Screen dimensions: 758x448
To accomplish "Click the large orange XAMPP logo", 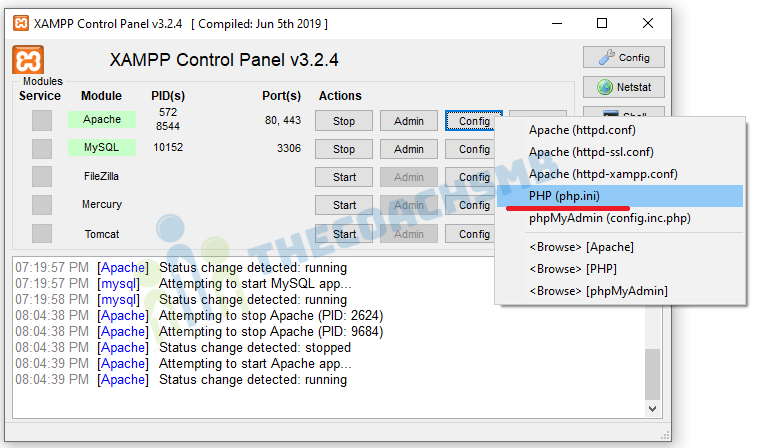I will [28, 60].
